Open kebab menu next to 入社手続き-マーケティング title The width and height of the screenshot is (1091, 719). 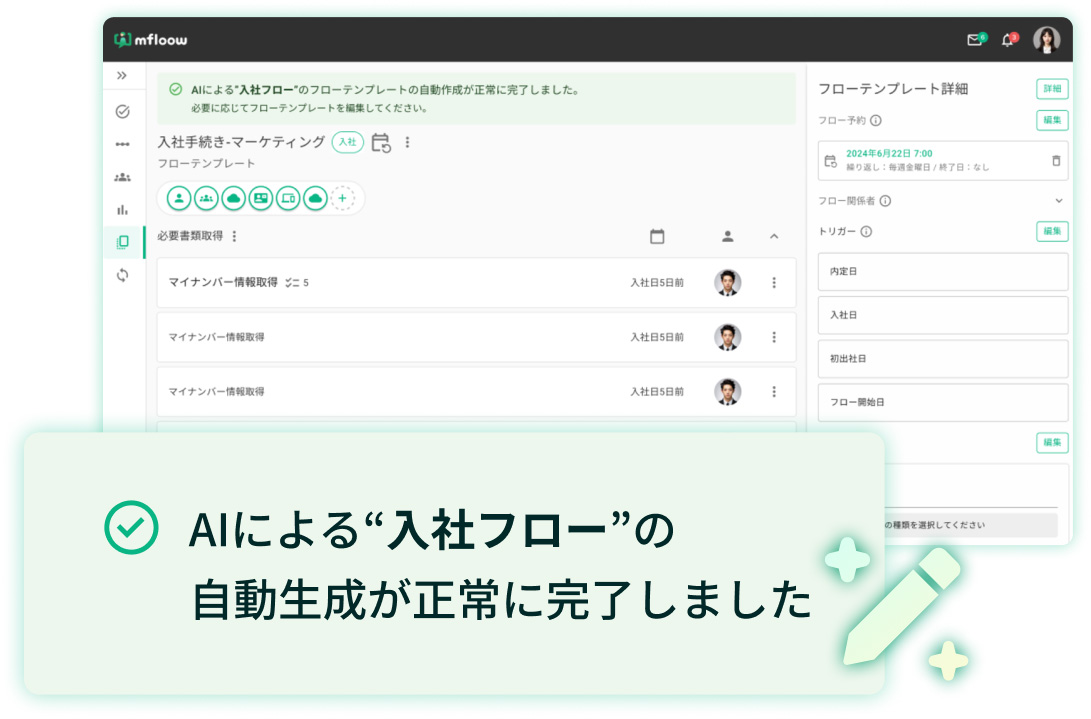click(x=407, y=142)
